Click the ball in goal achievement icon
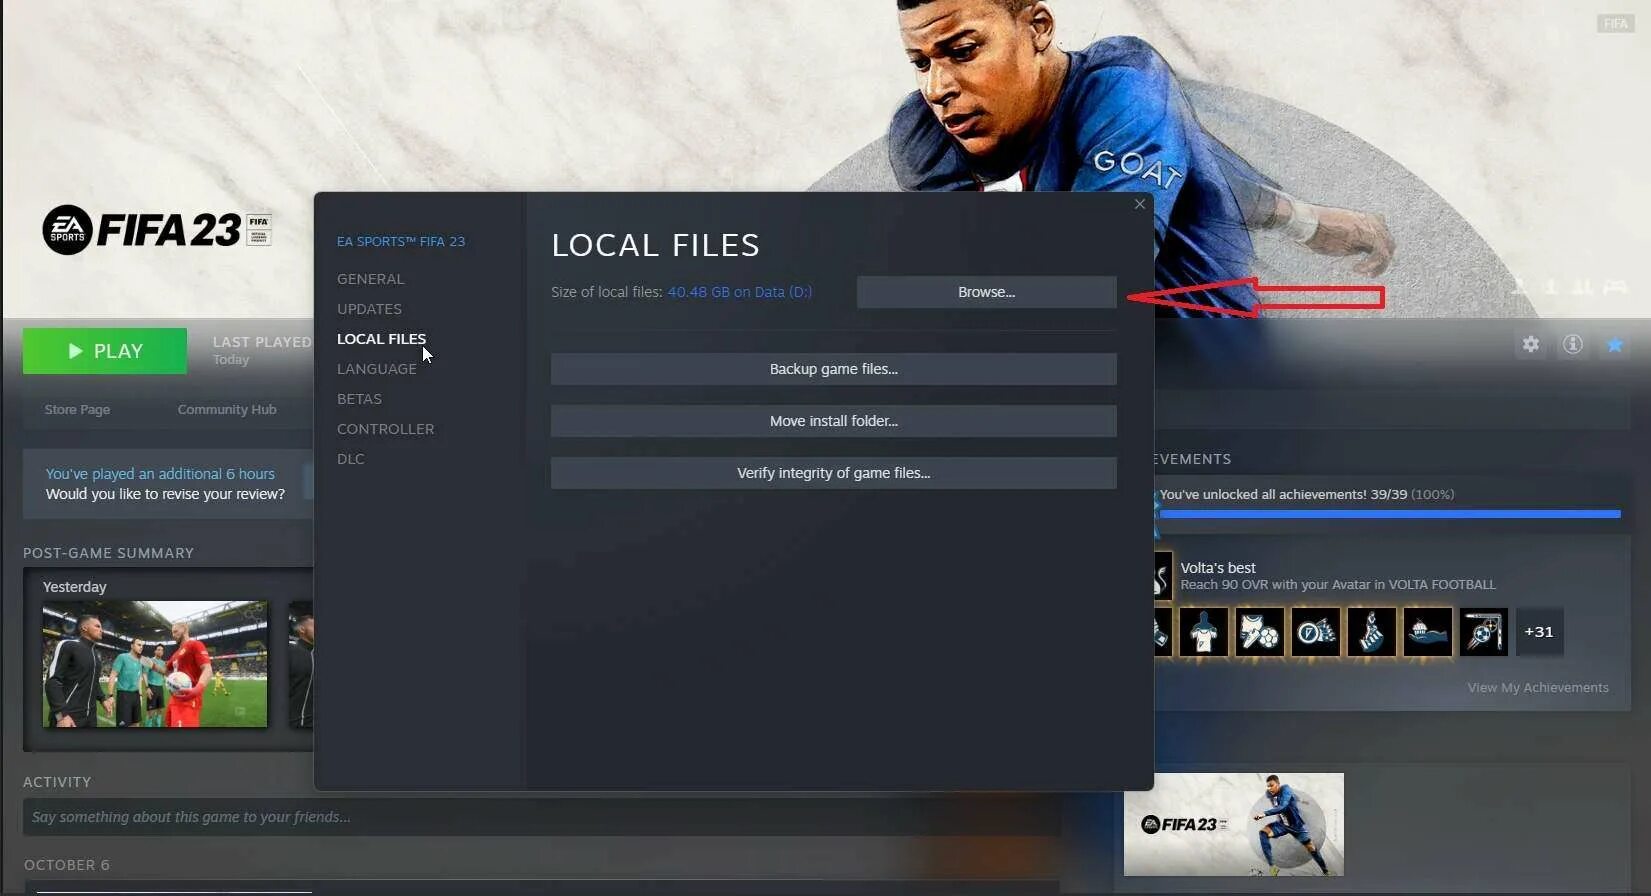 pyautogui.click(x=1483, y=632)
